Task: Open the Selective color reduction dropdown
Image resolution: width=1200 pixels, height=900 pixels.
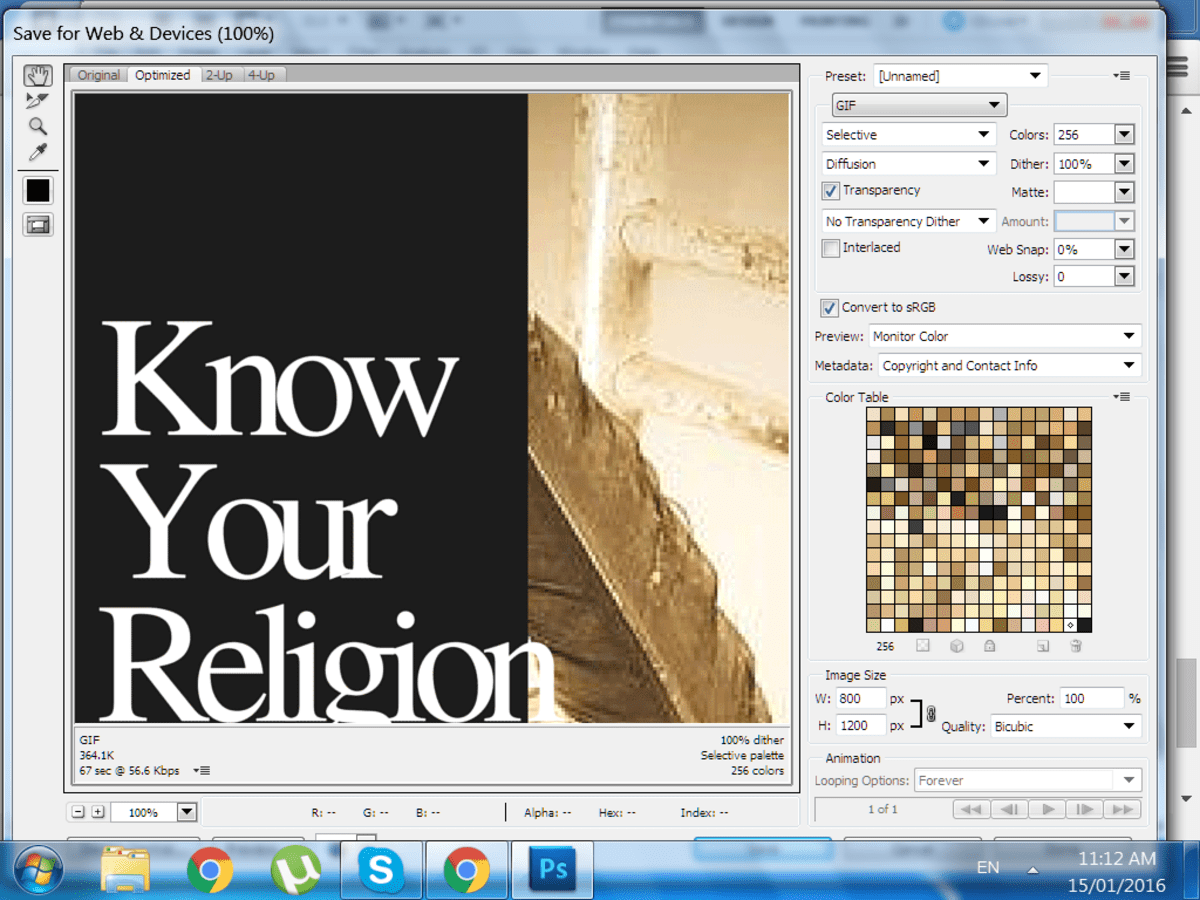Action: [908, 135]
